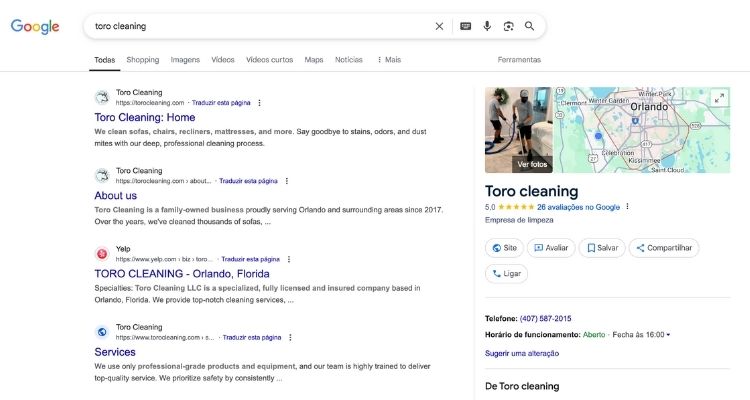
Task: Open the Toro Cleaning: Home link
Action: coord(144,117)
